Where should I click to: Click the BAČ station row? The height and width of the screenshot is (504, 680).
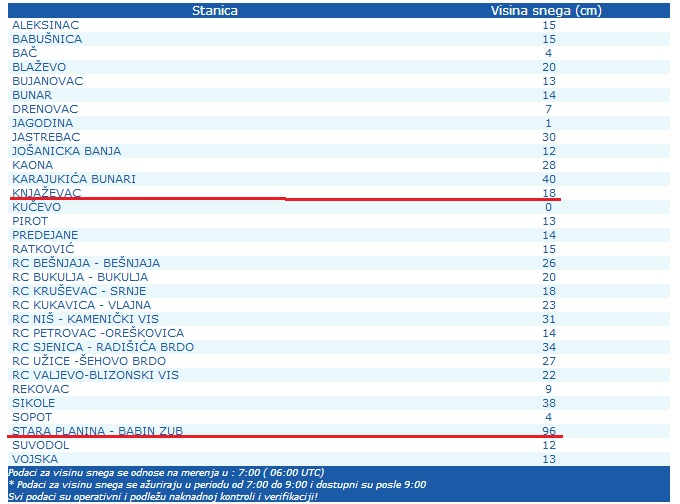pos(339,53)
